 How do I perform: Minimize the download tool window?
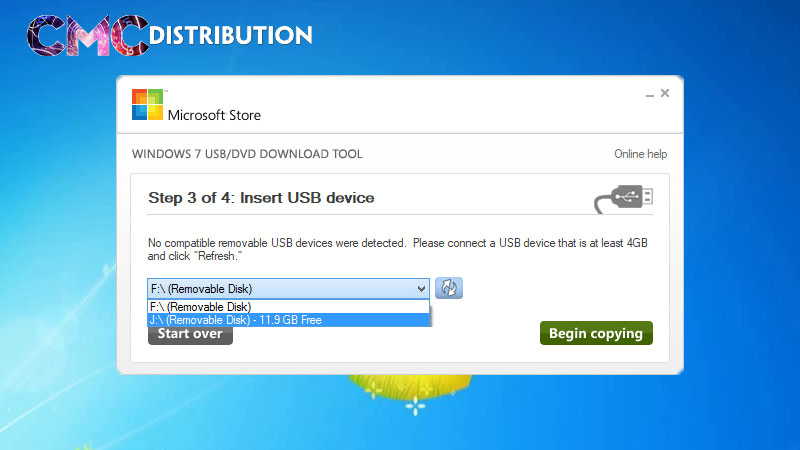coord(649,94)
